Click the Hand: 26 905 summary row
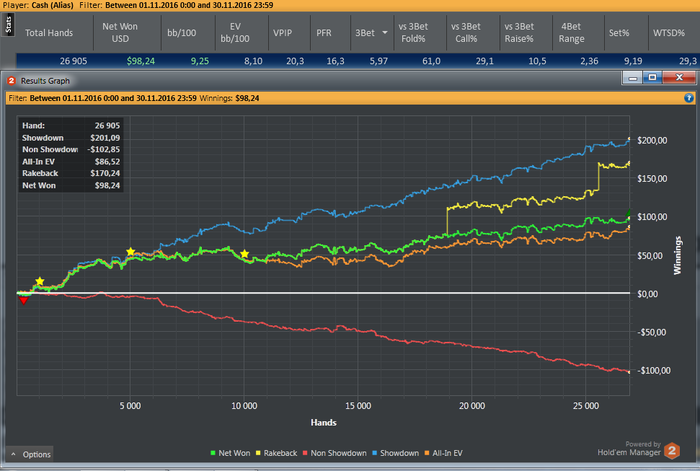The width and height of the screenshot is (700, 471). (71, 126)
